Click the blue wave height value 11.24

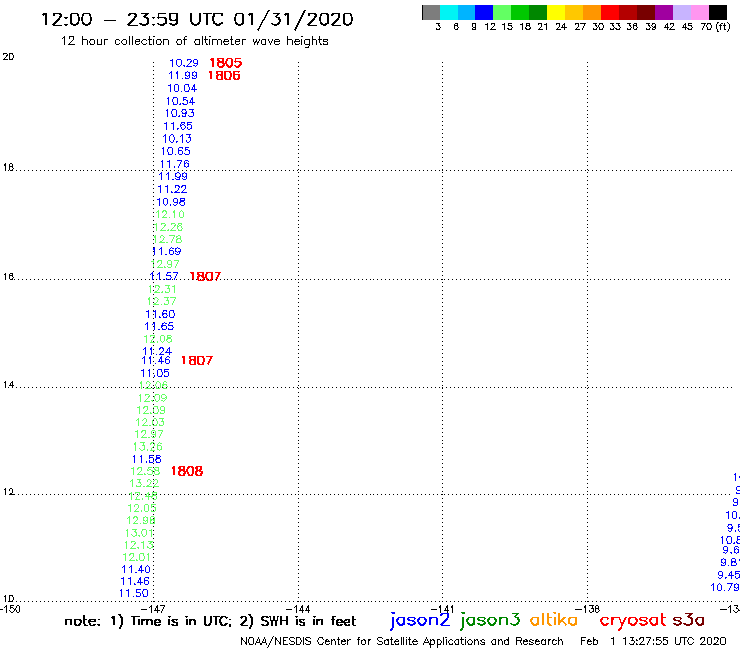(x=157, y=351)
